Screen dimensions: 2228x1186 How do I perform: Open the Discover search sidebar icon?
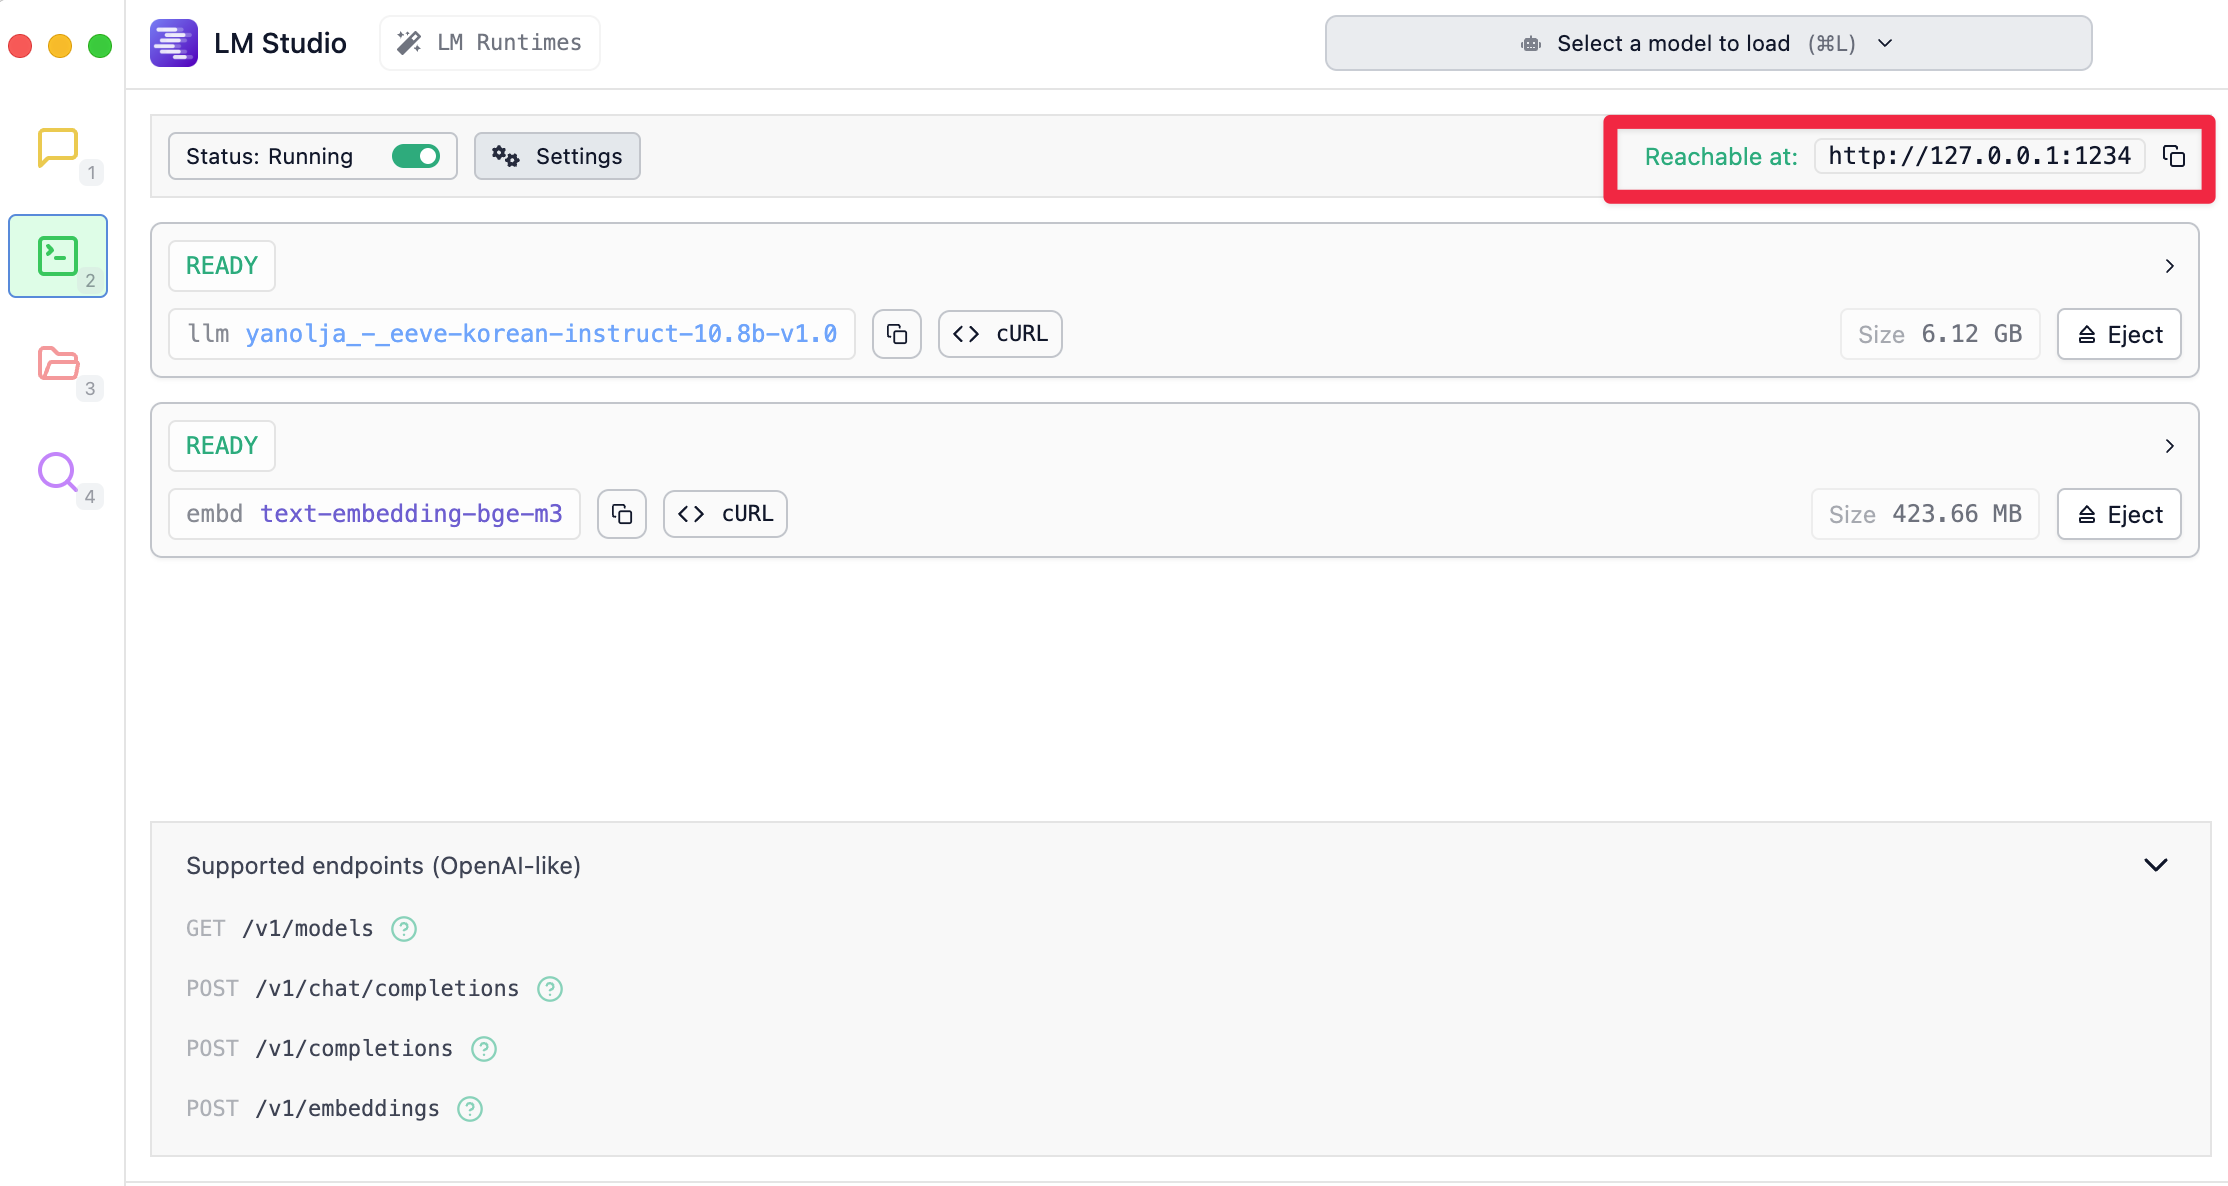[x=58, y=471]
